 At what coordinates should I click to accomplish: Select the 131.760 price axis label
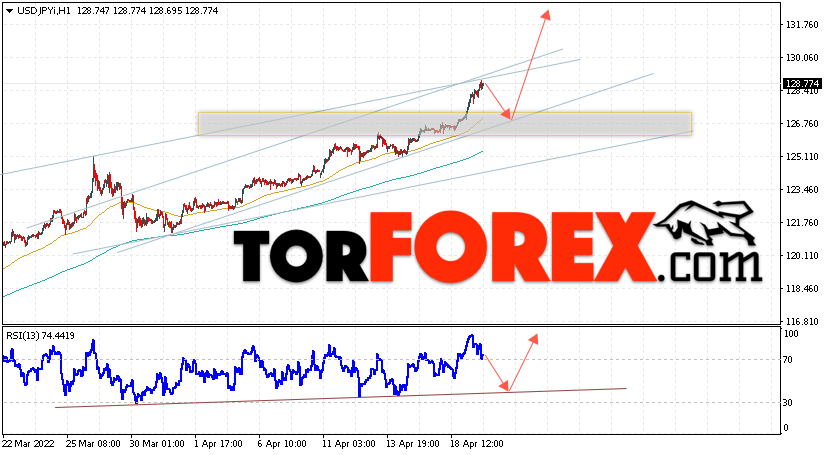pos(802,25)
